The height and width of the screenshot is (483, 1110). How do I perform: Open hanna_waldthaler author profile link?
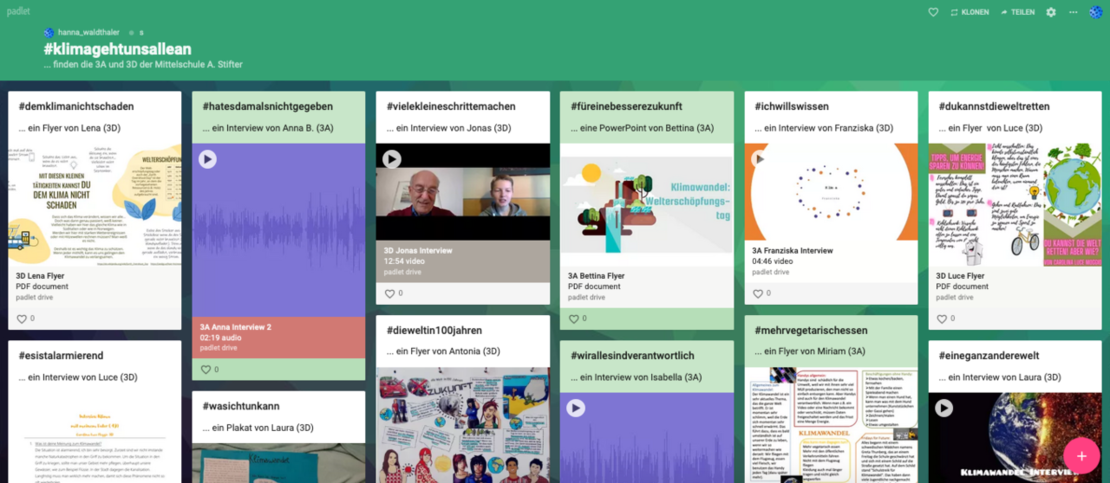click(x=86, y=33)
